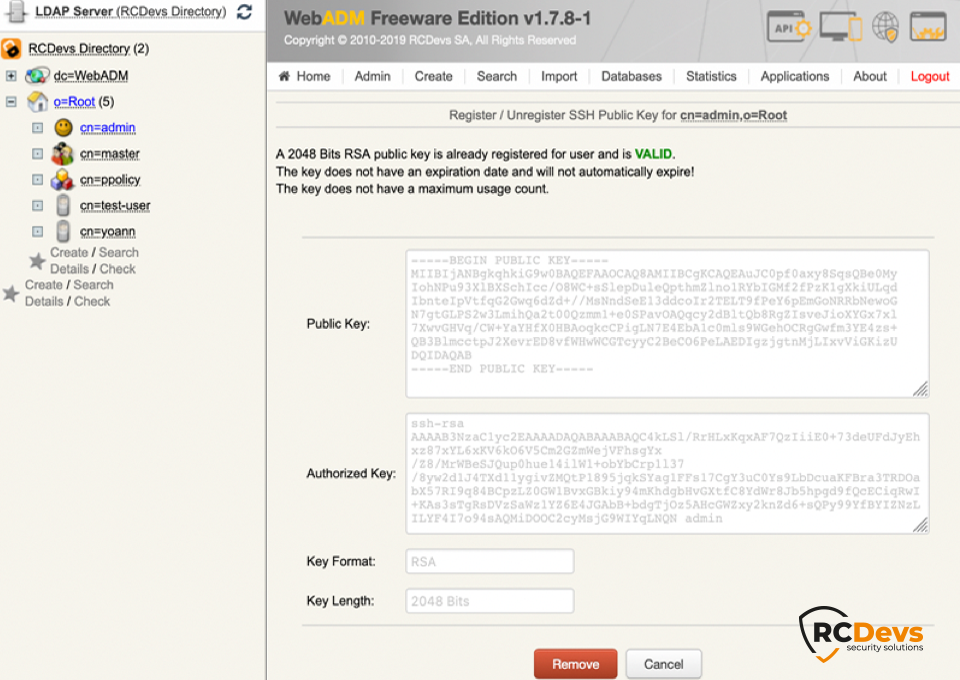Click the star icon under o=Root
Image resolution: width=960 pixels, height=680 pixels.
pyautogui.click(x=37, y=261)
